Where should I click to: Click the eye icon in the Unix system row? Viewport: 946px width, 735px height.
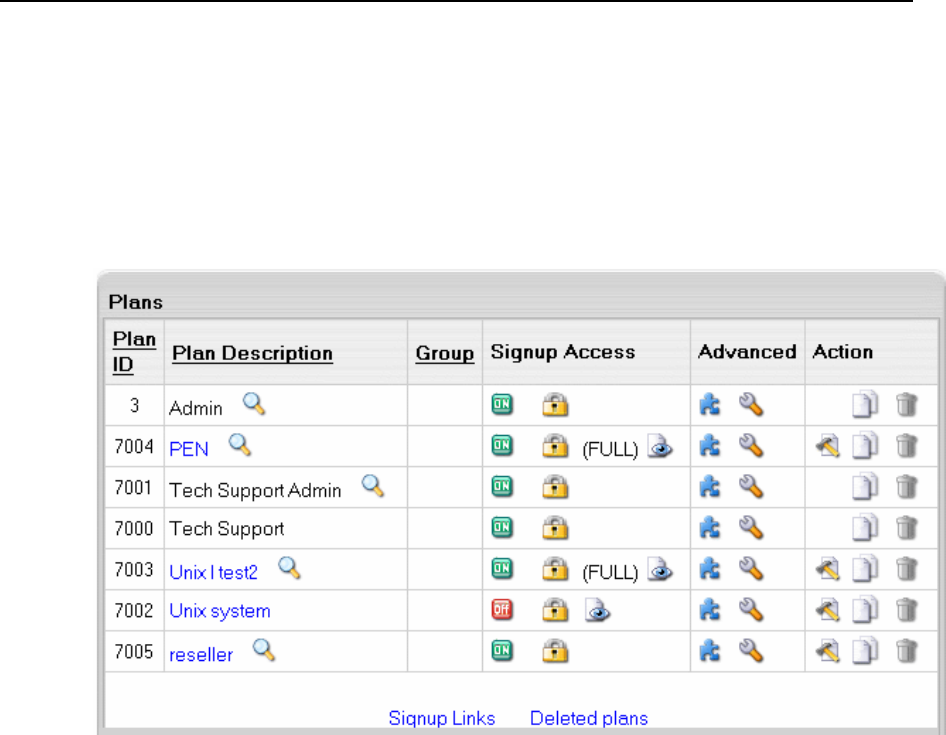click(597, 611)
